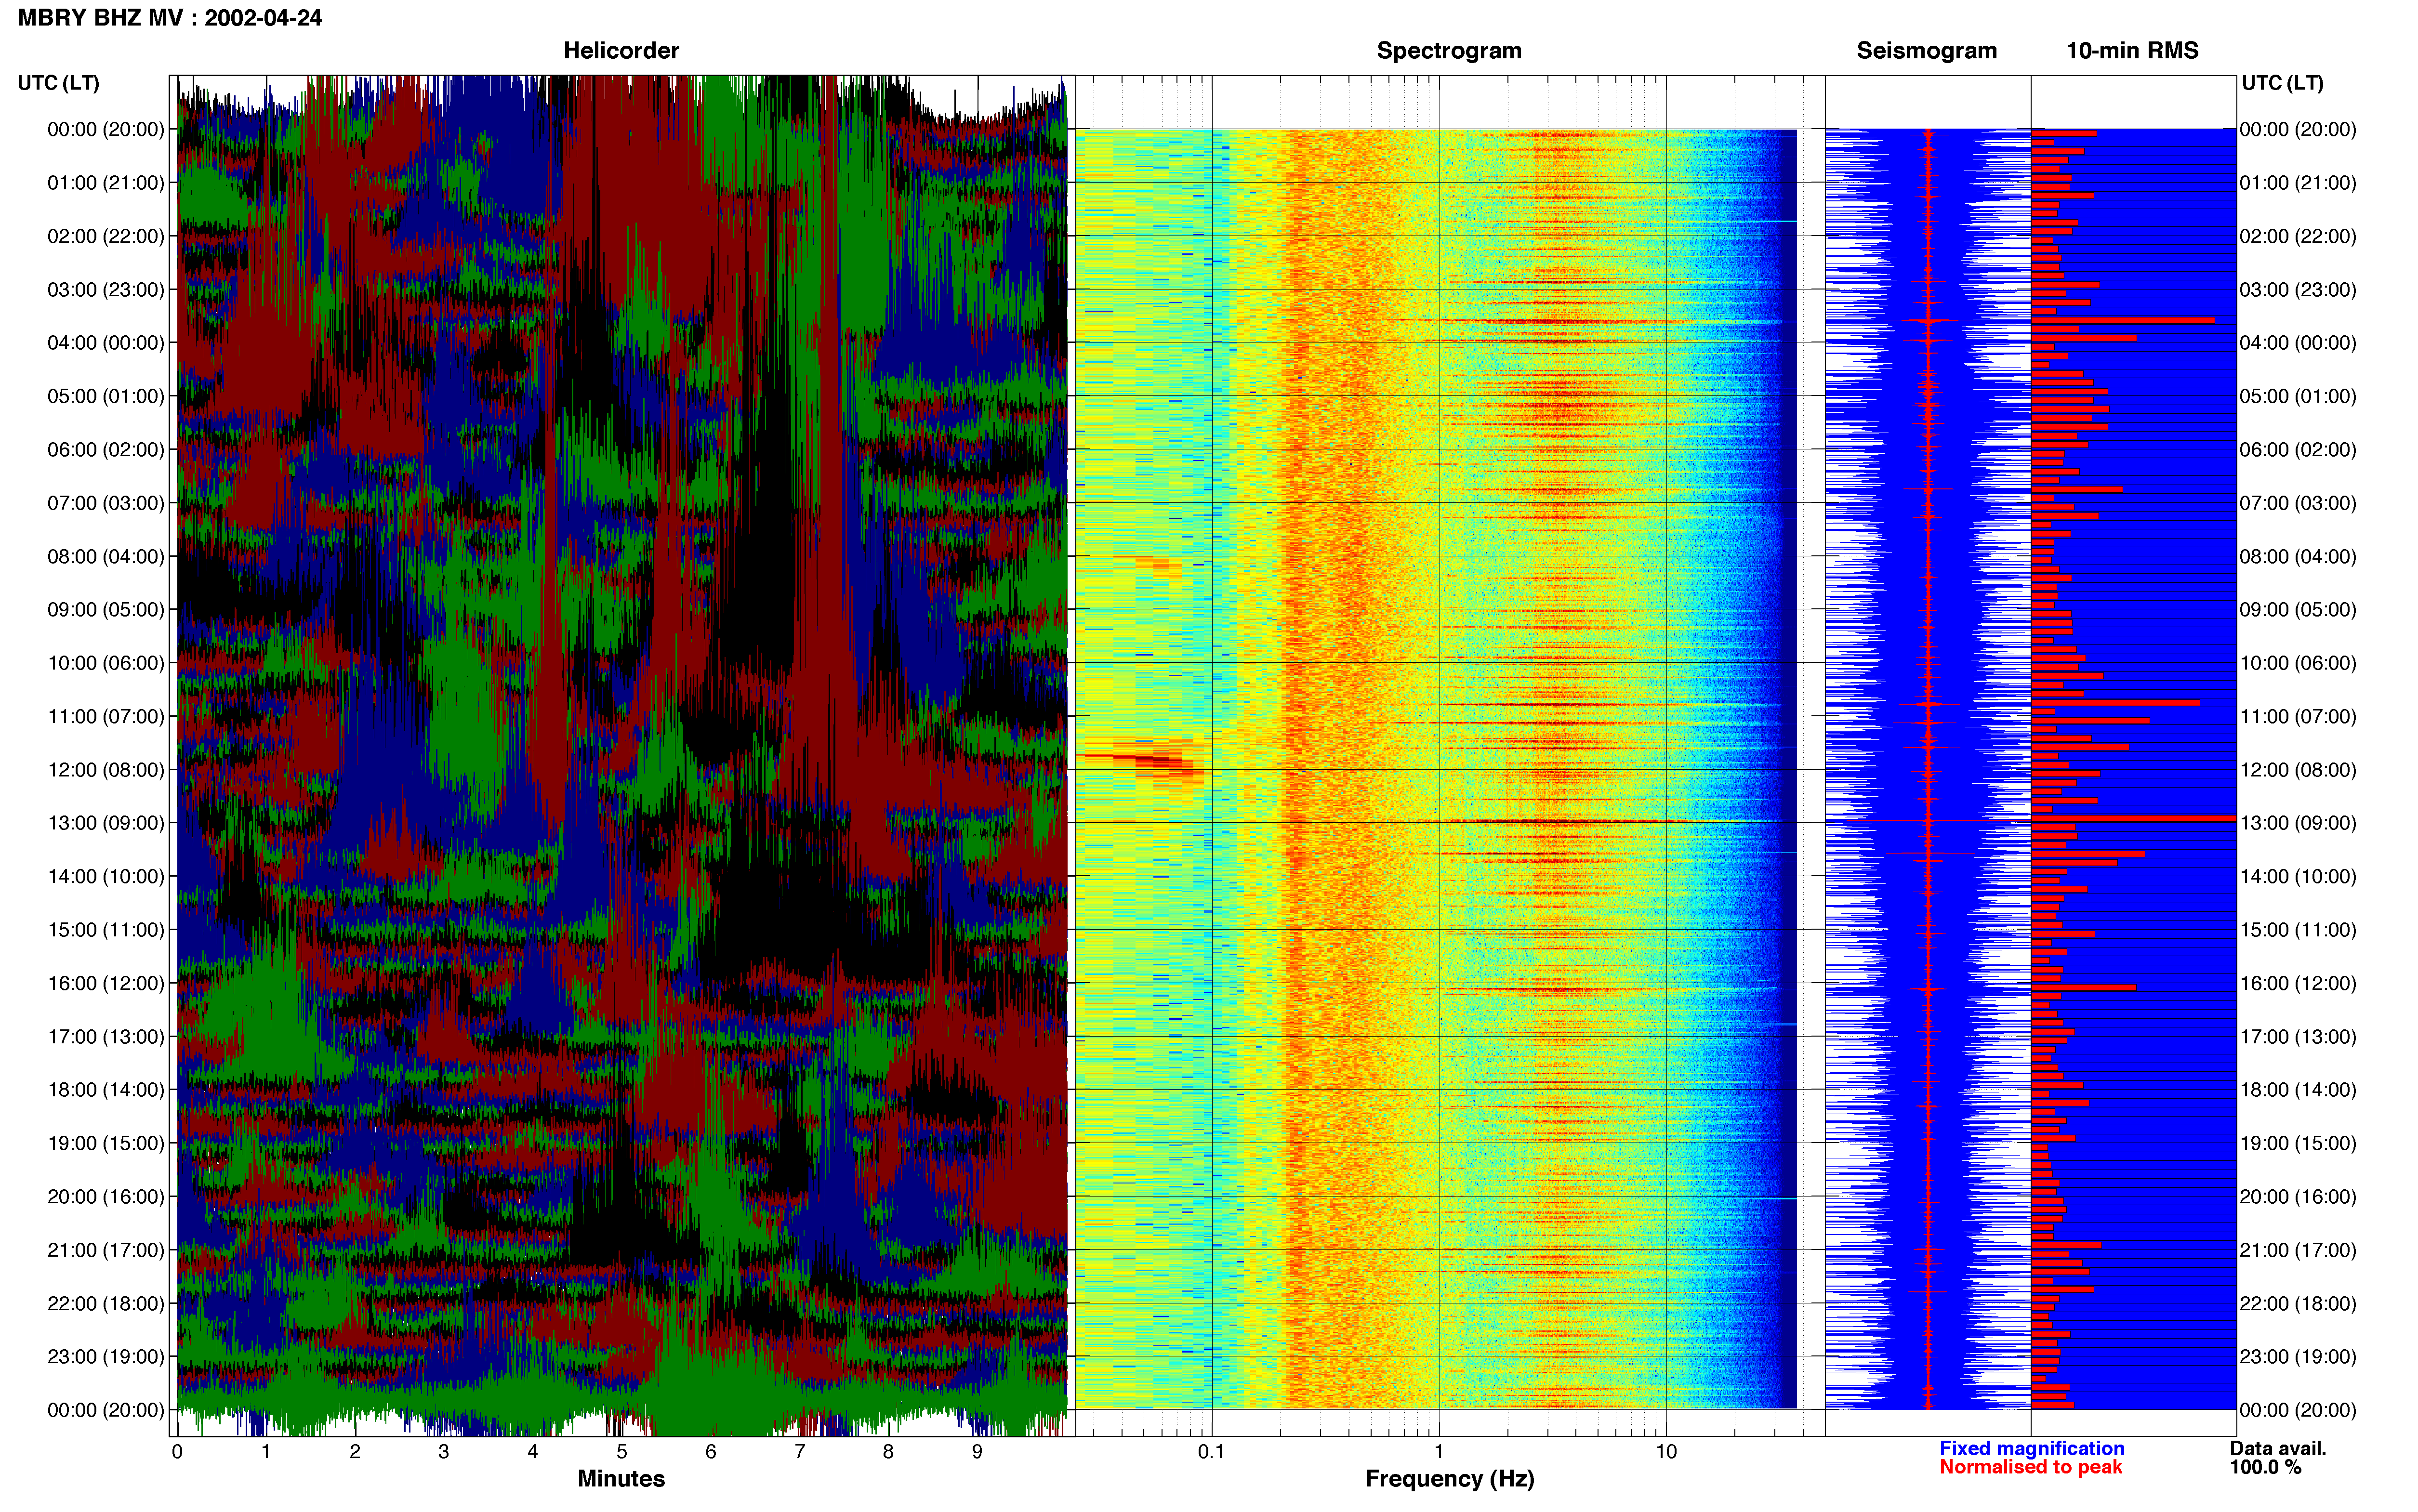Click tick label 1 on Frequency axis
The image size is (2418, 1512).
click(1439, 1452)
